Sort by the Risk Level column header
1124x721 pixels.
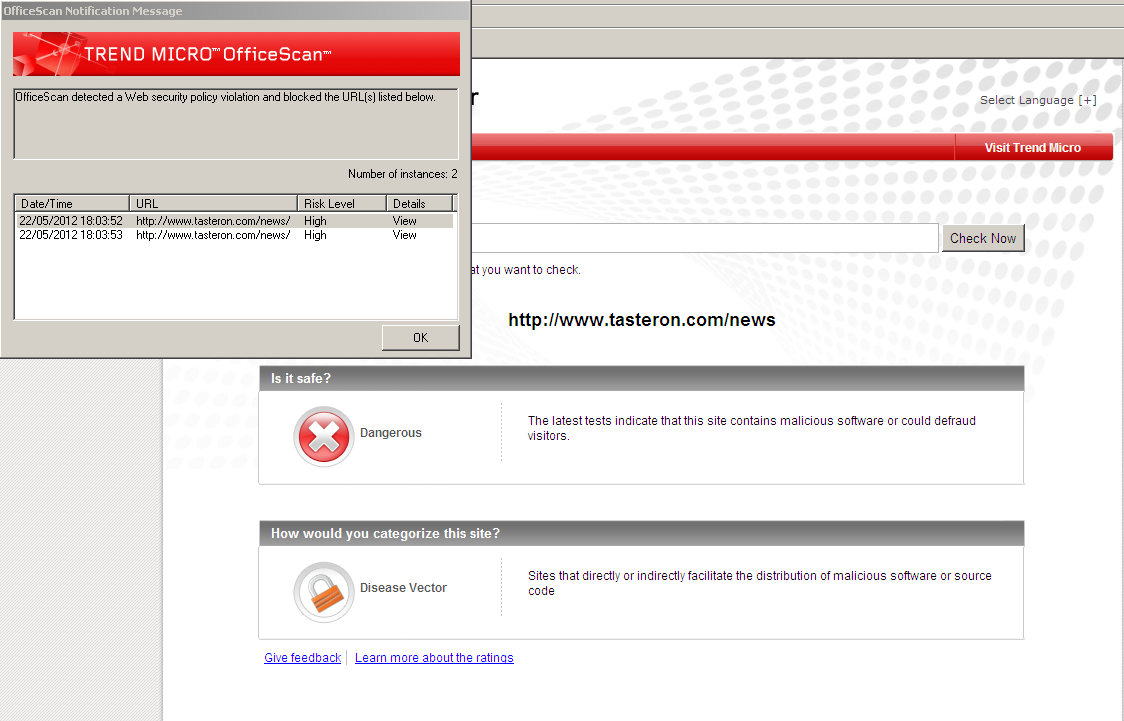342,204
